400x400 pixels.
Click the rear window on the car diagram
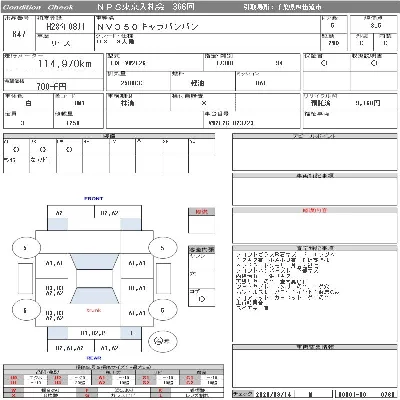pyautogui.click(x=95, y=295)
